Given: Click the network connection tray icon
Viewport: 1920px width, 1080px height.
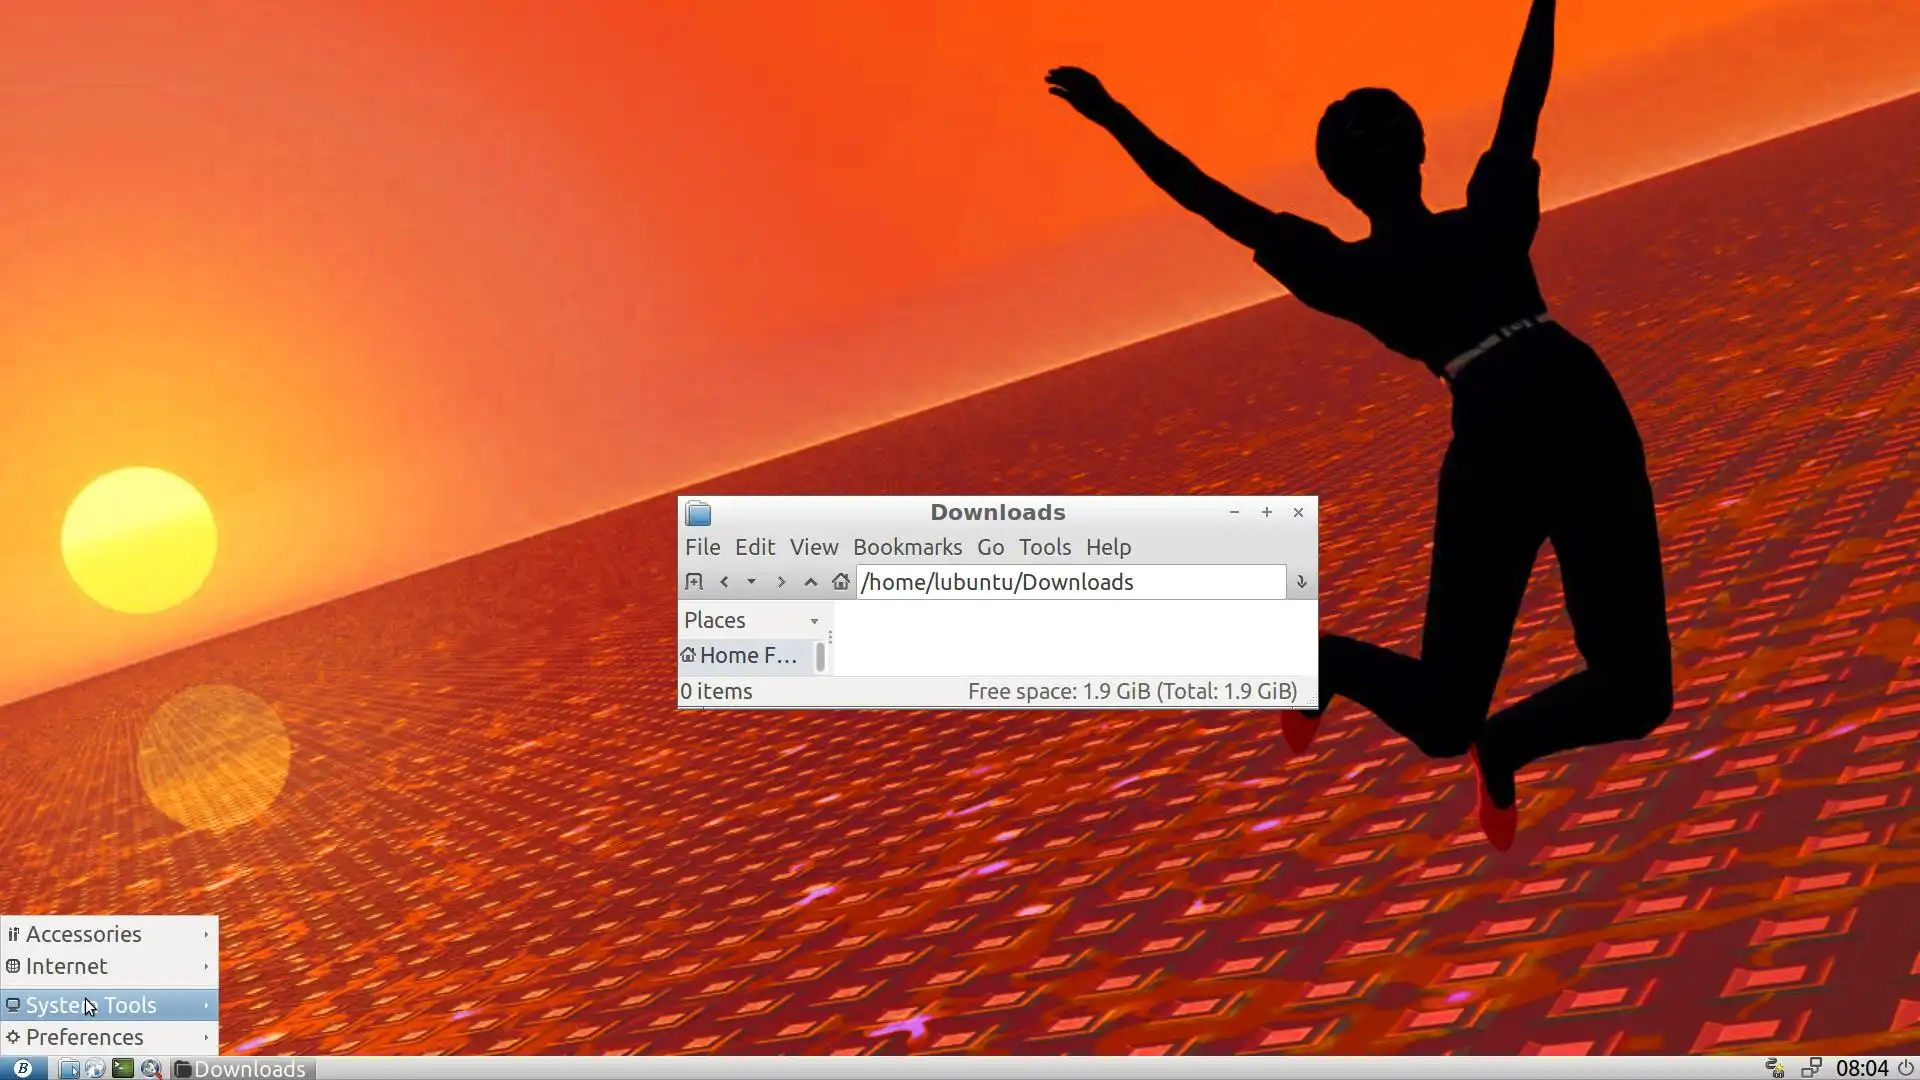Looking at the screenshot, I should [1811, 1068].
